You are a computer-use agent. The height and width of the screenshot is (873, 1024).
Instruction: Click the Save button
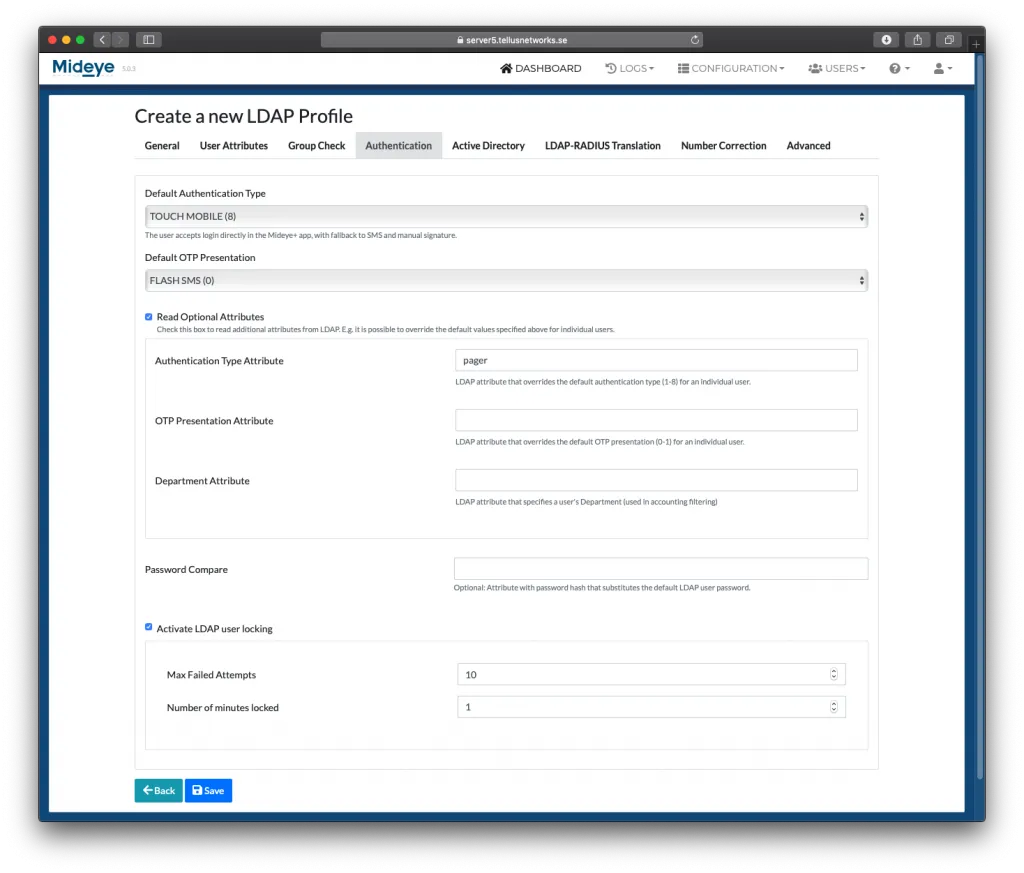[x=208, y=790]
